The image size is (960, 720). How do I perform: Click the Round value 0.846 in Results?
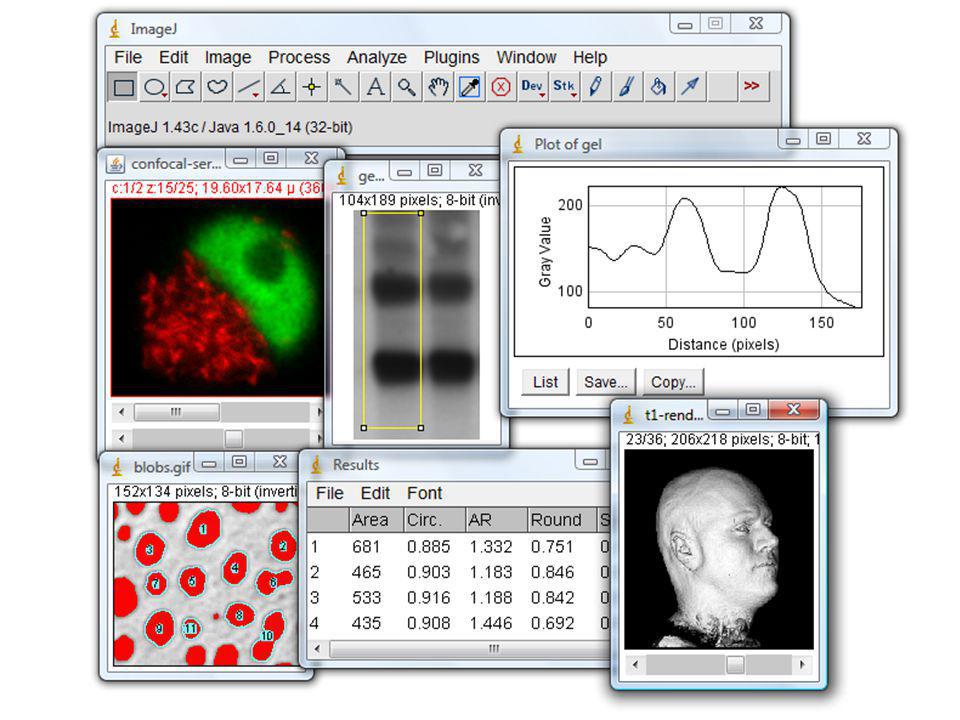[552, 572]
